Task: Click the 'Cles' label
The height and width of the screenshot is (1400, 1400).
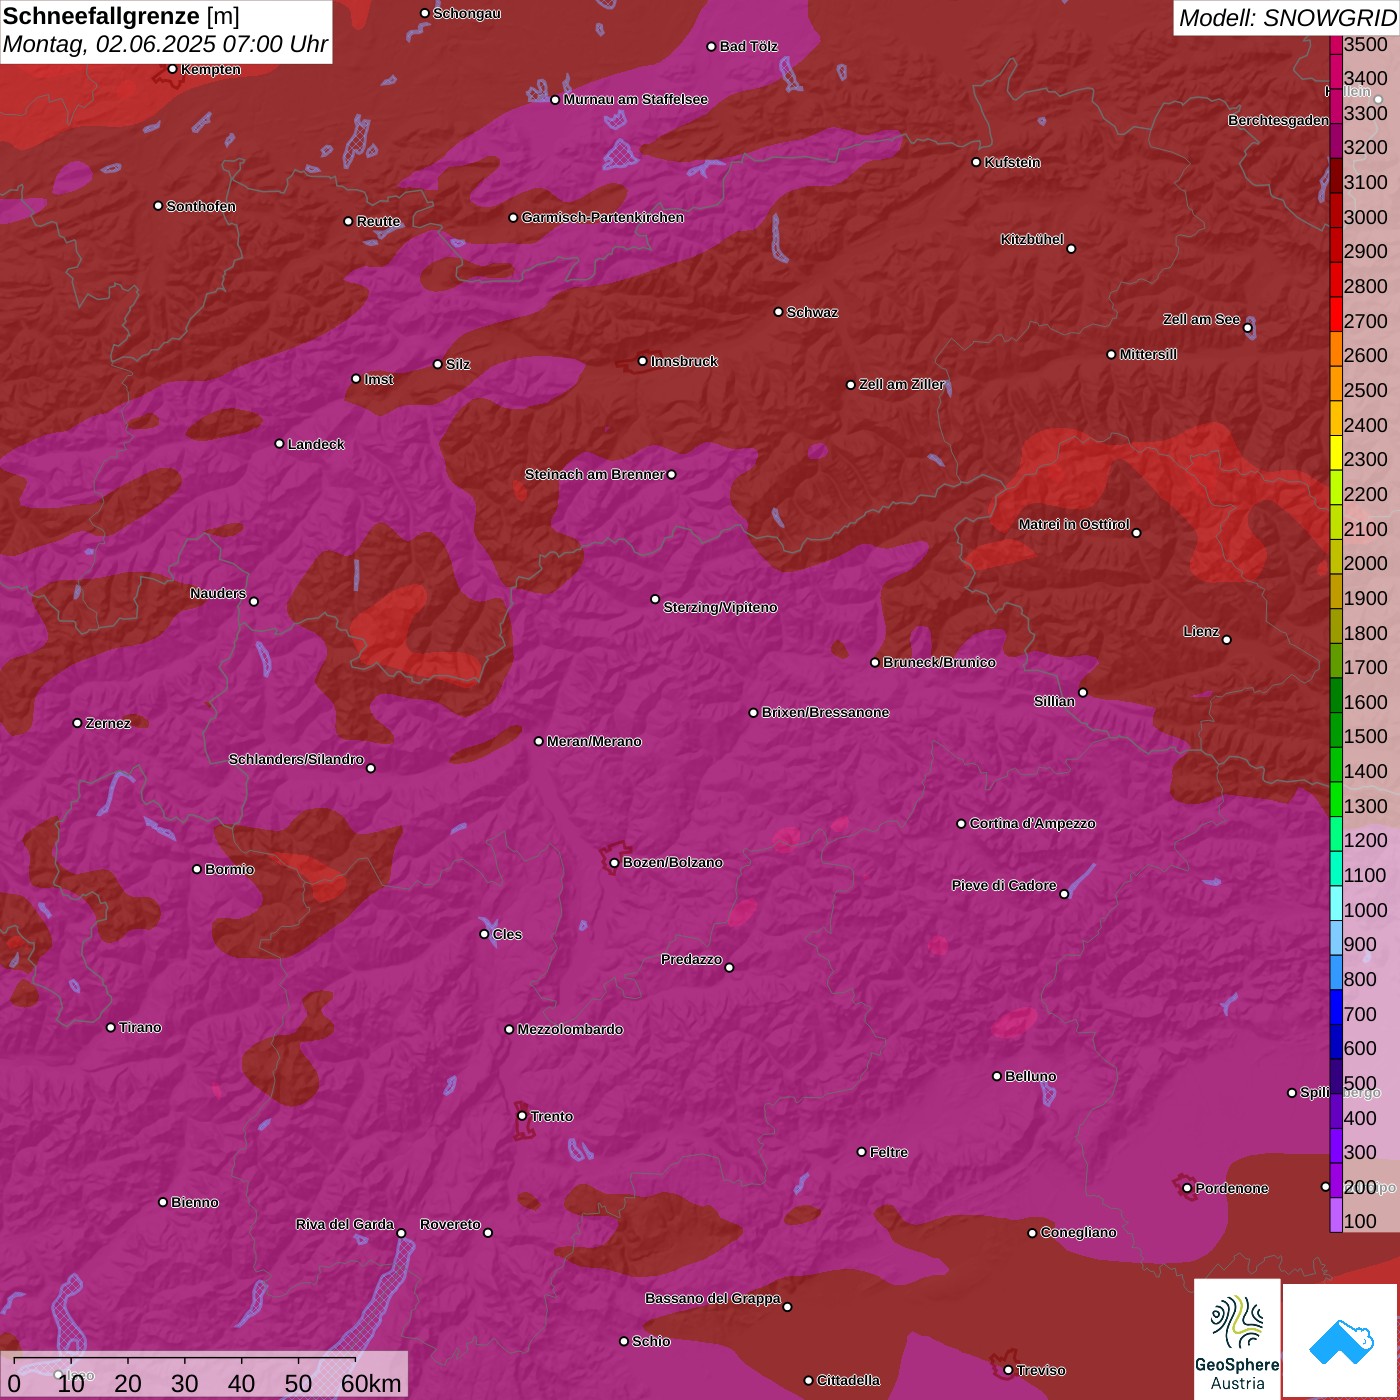Action: pos(508,934)
